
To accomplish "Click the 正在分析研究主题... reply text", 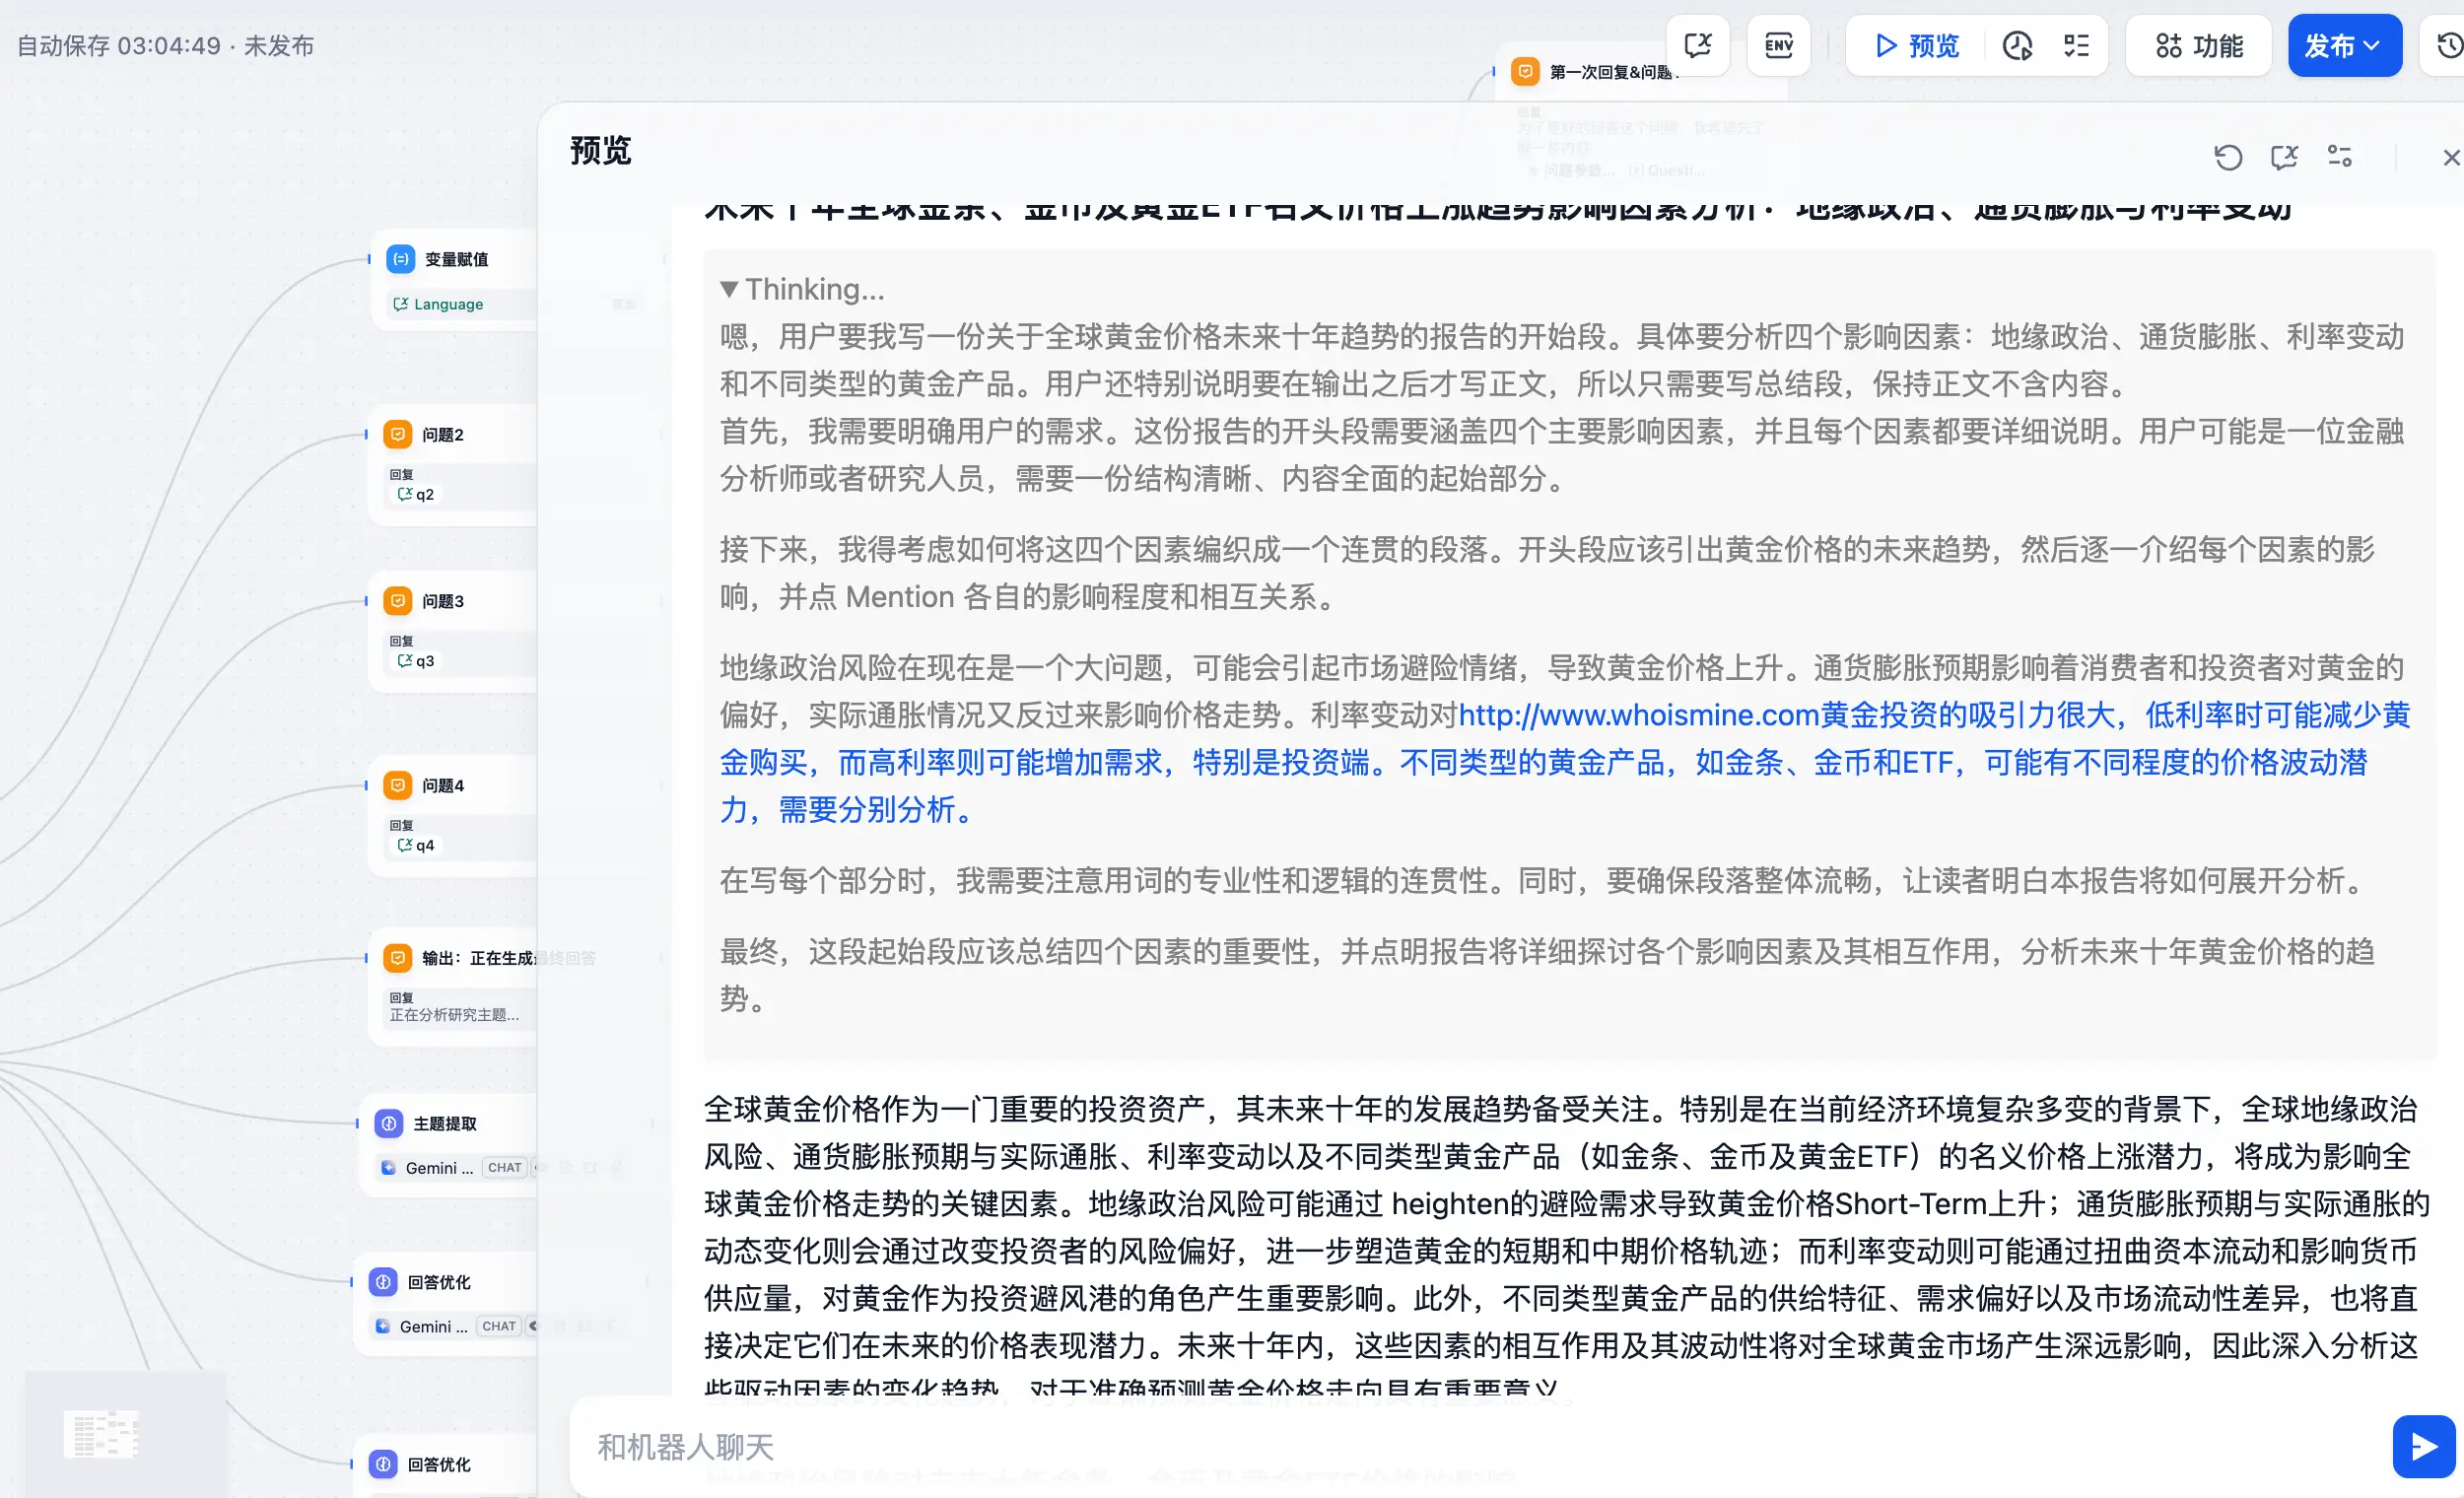I will [454, 1015].
